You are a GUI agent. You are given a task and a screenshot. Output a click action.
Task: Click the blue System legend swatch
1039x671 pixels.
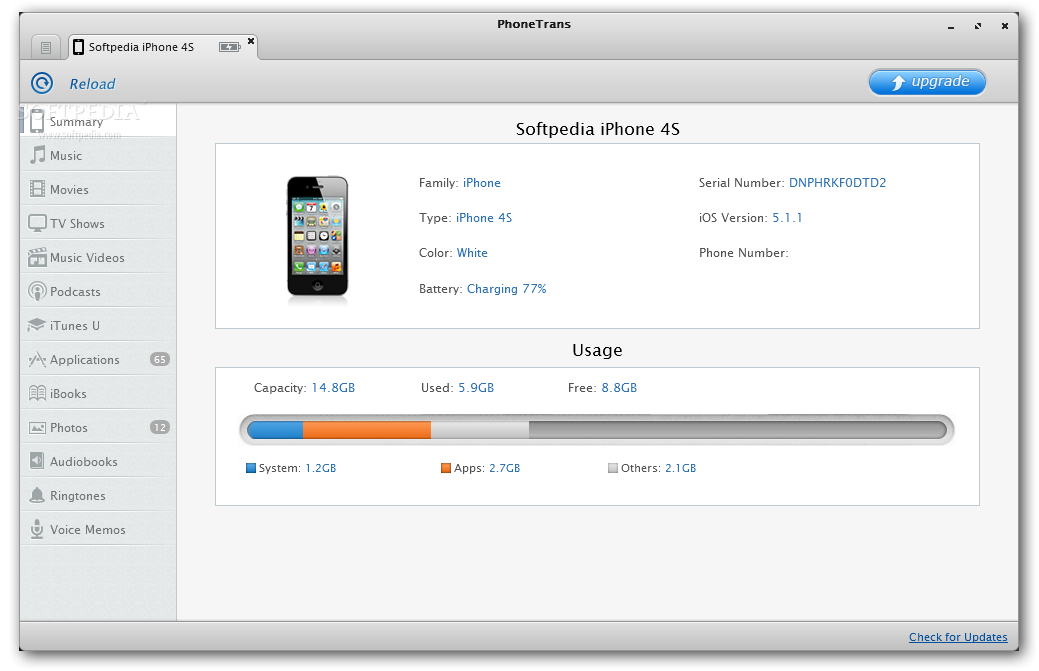pyautogui.click(x=250, y=468)
